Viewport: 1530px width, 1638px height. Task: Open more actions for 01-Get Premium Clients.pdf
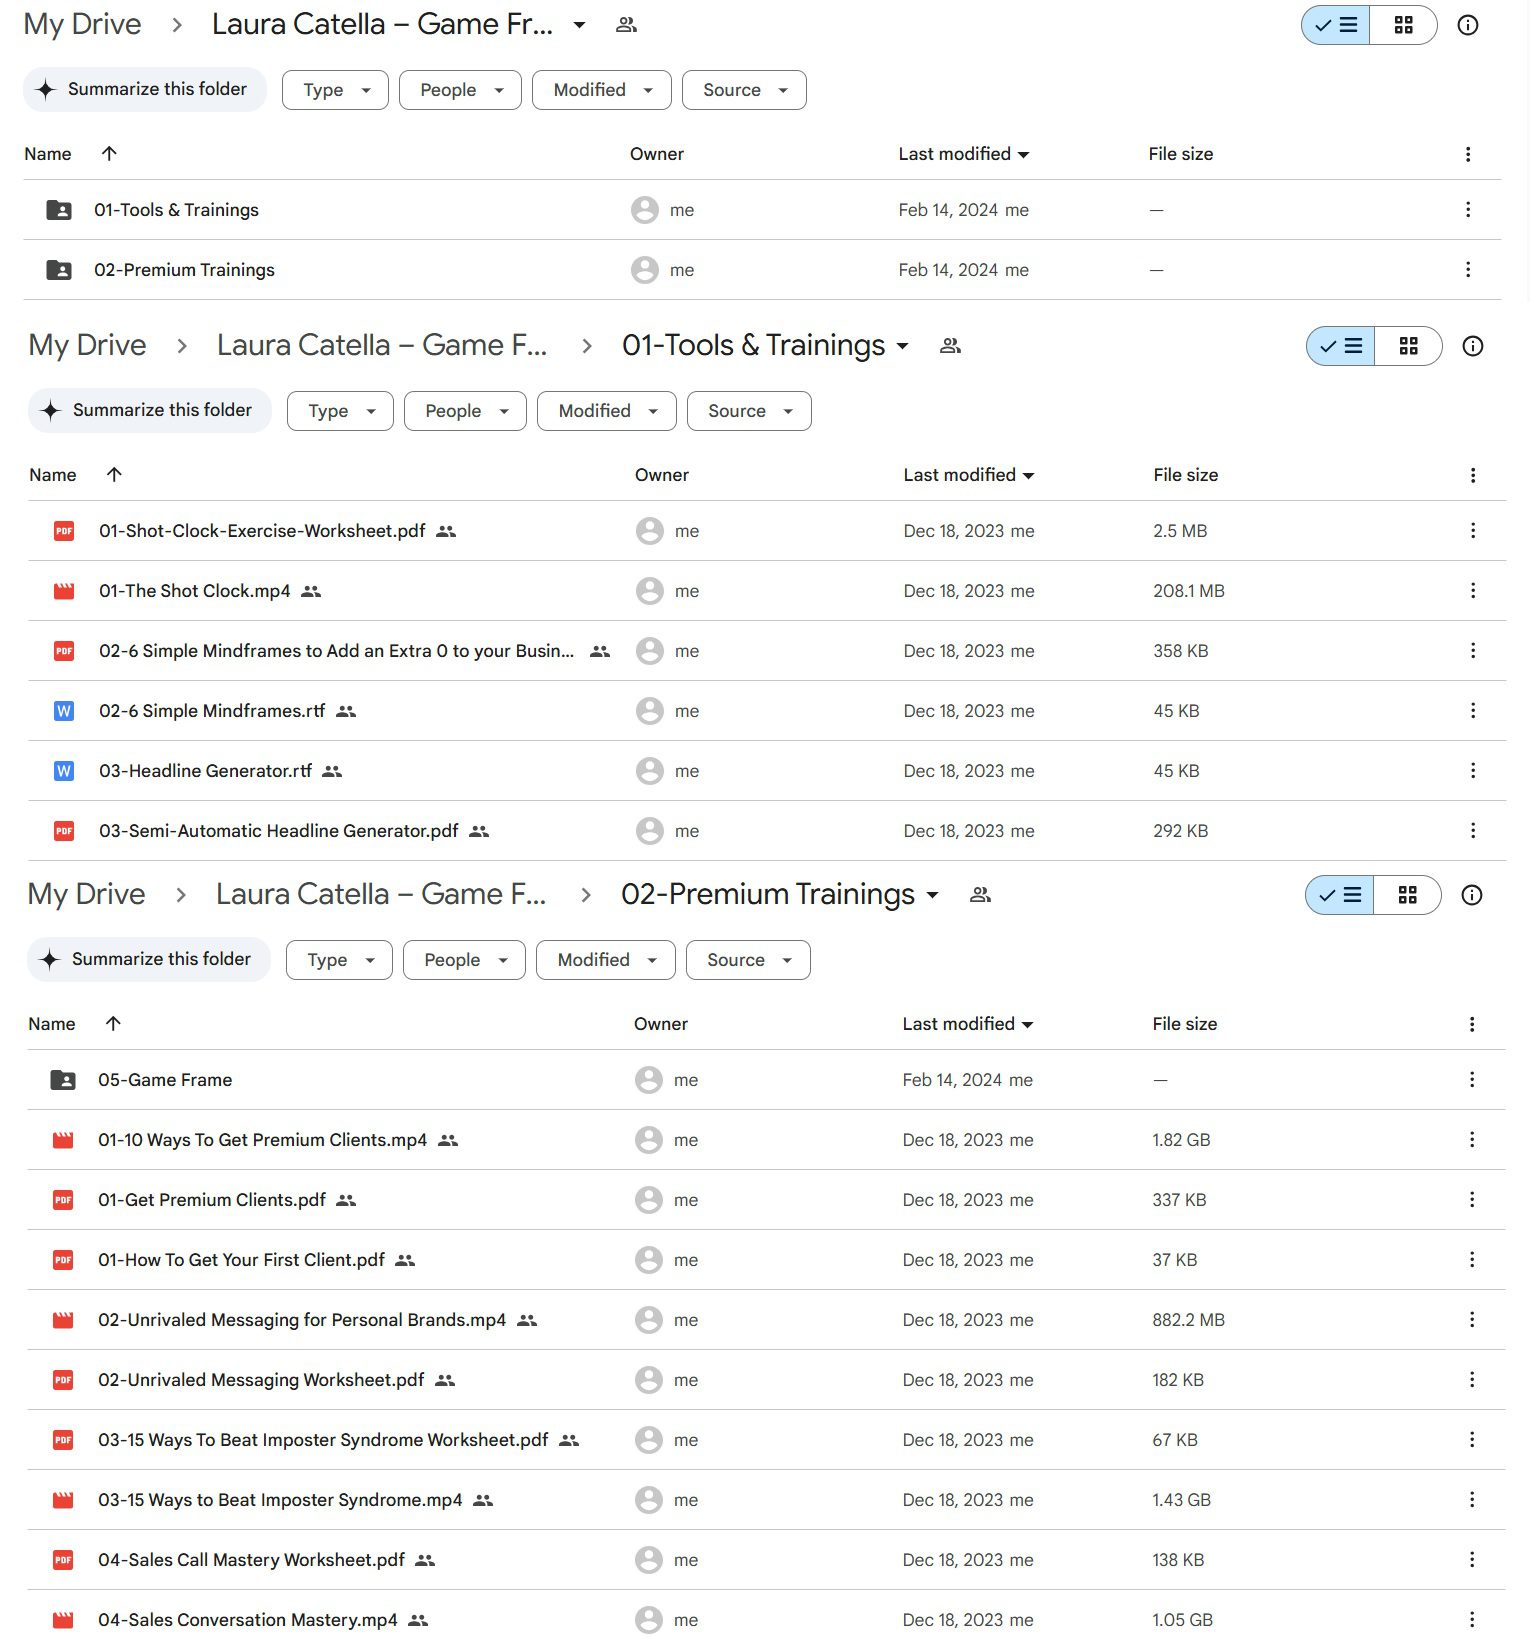[x=1471, y=1200]
